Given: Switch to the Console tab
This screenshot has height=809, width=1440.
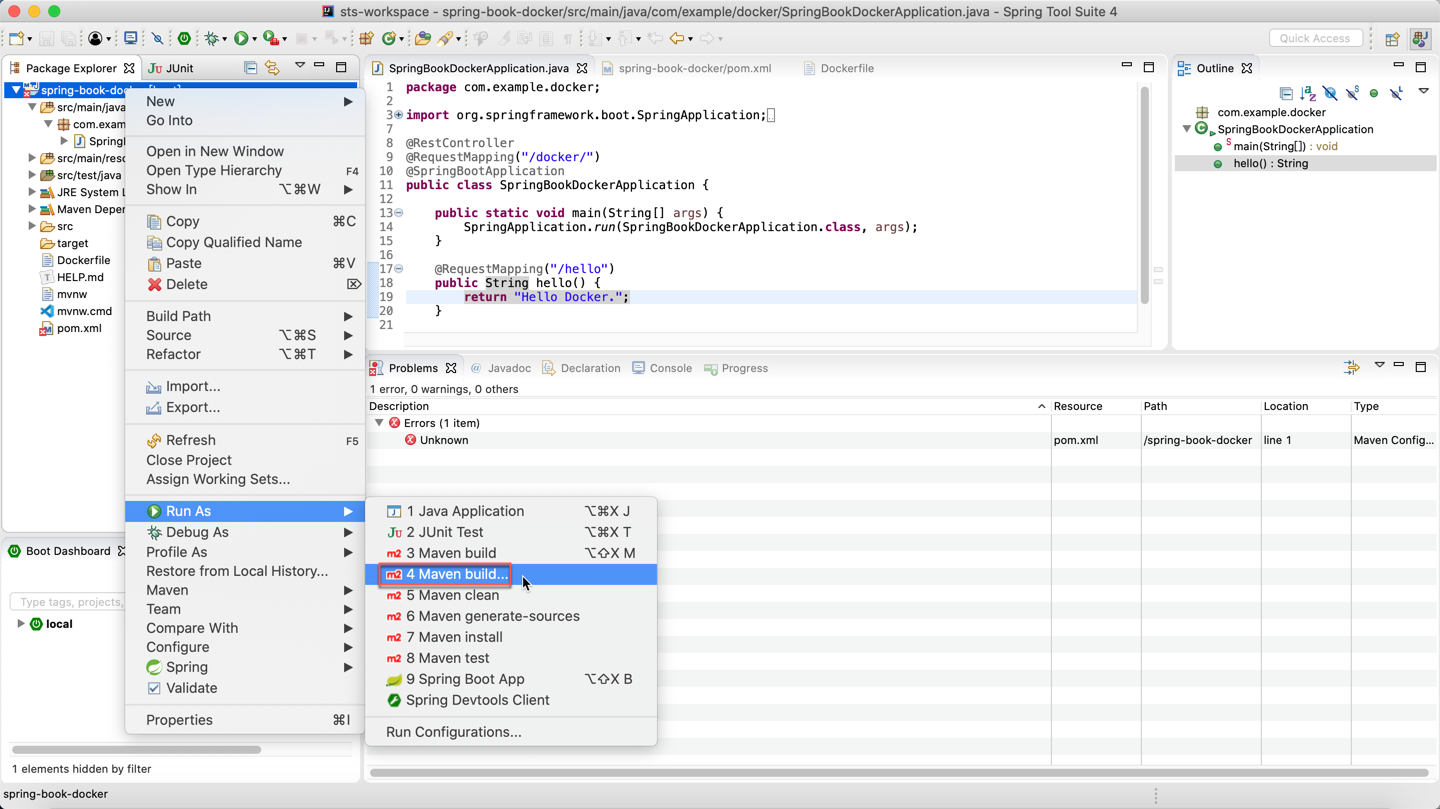Looking at the screenshot, I should (670, 368).
